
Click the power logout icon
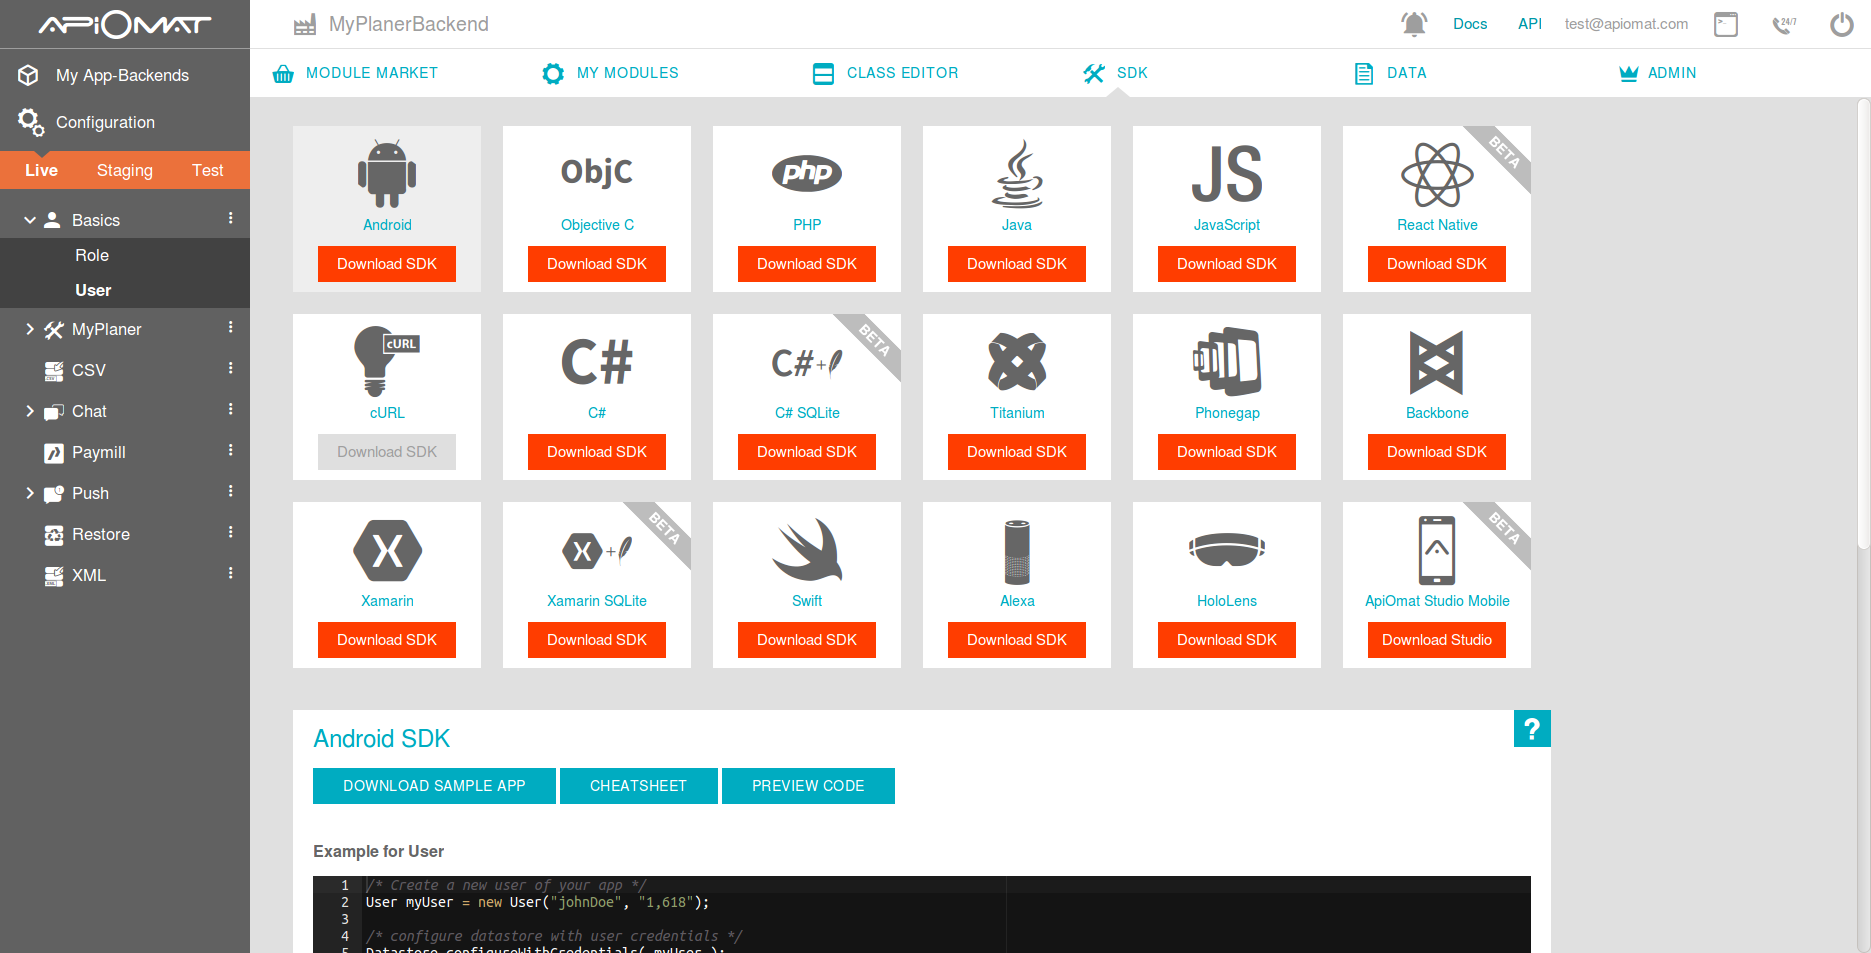(1841, 24)
